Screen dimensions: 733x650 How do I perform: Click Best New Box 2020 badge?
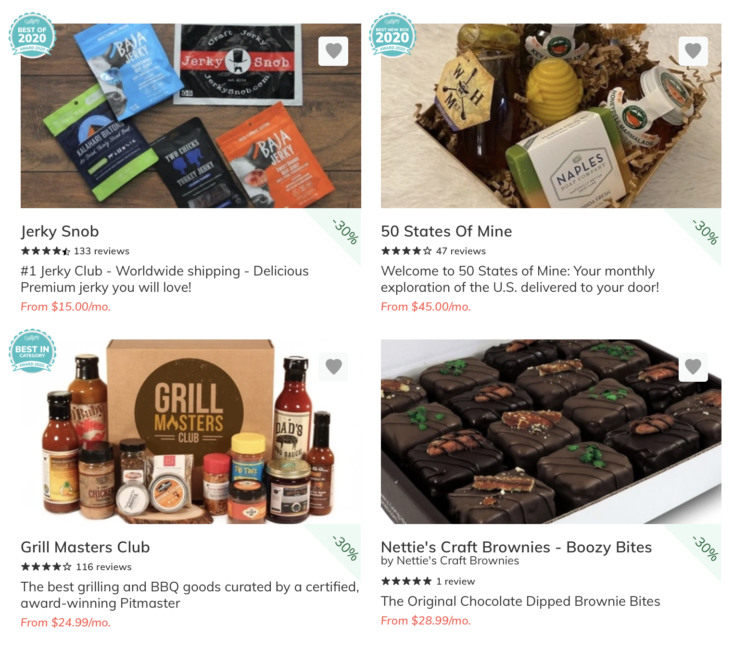coord(392,35)
